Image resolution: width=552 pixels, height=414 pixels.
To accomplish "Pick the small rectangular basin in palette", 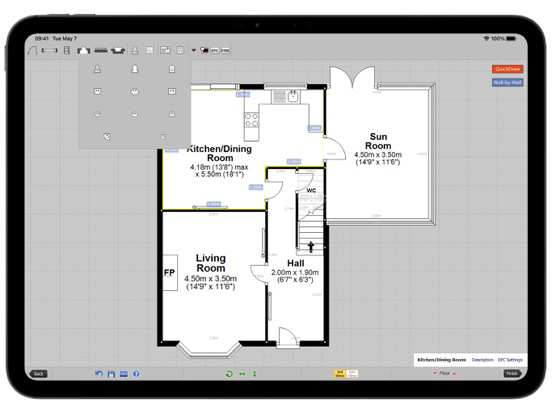I will [x=172, y=114].
